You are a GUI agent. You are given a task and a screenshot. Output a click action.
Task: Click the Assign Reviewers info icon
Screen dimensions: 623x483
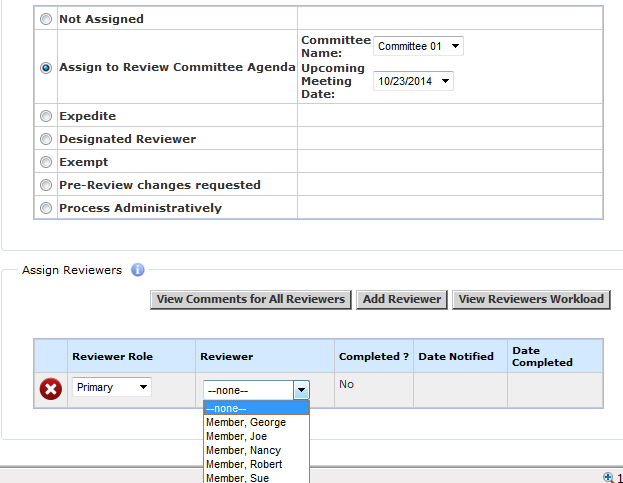coord(137,270)
